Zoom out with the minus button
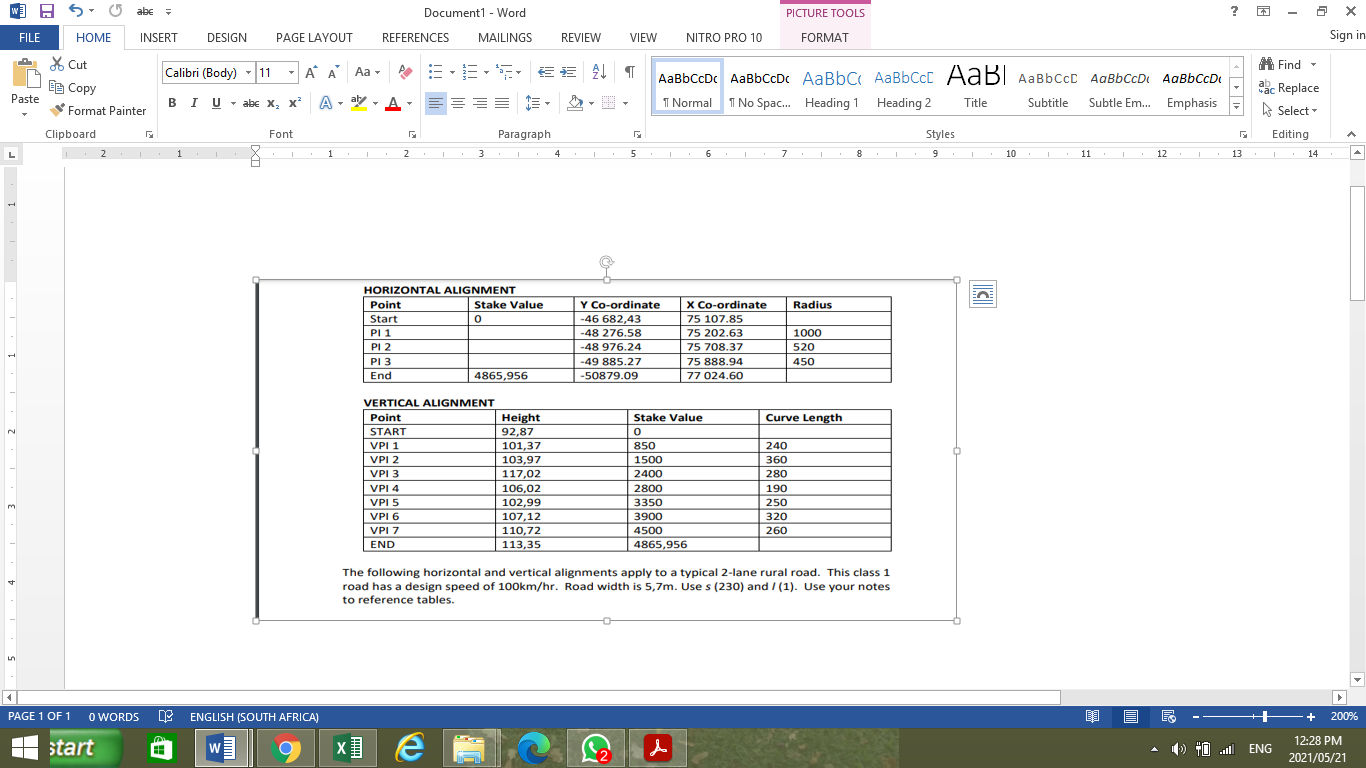Image resolution: width=1366 pixels, height=768 pixels. [1194, 717]
